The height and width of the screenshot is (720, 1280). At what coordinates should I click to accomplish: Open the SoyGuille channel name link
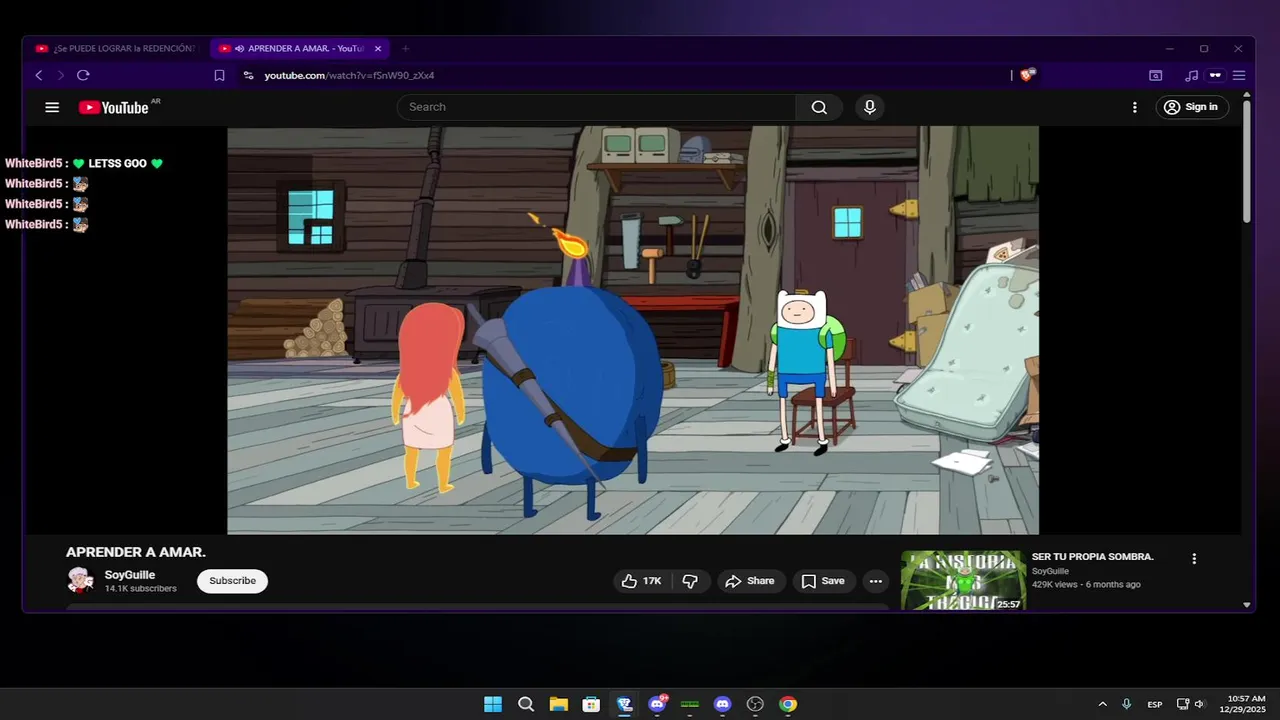[130, 575]
